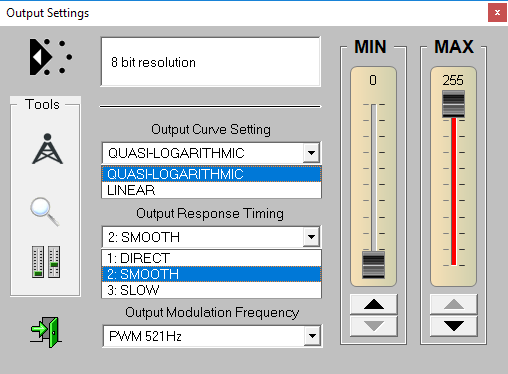
Task: Click the MIN down arrow button
Action: (x=374, y=326)
